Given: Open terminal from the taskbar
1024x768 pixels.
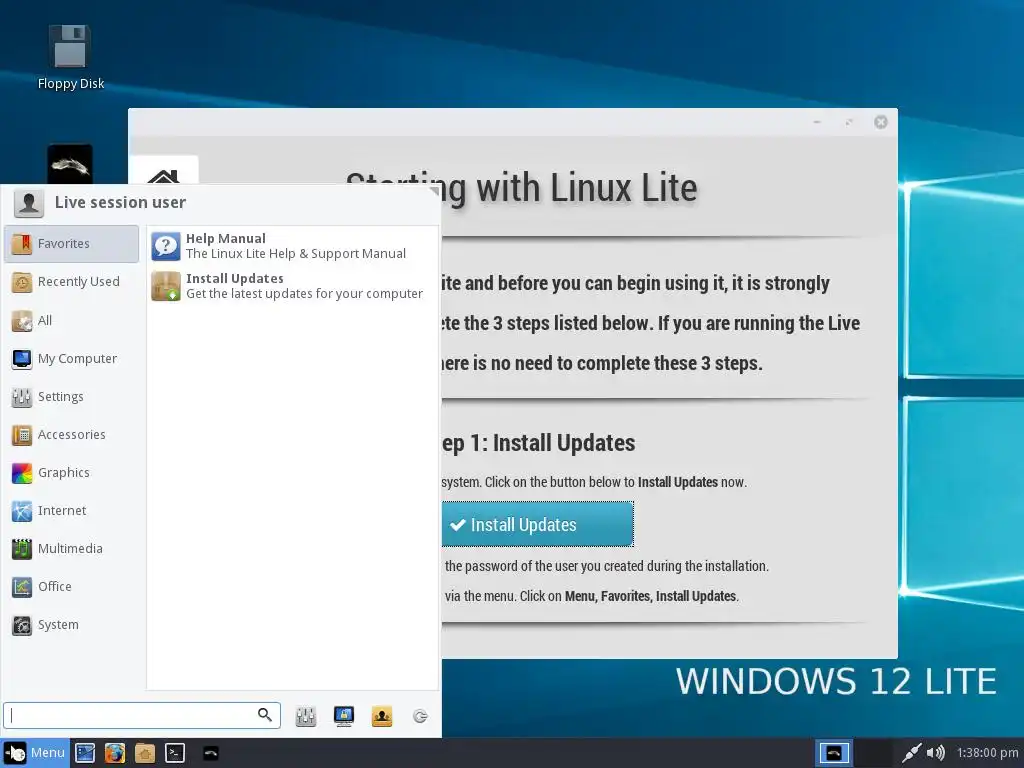Looking at the screenshot, I should click(175, 753).
